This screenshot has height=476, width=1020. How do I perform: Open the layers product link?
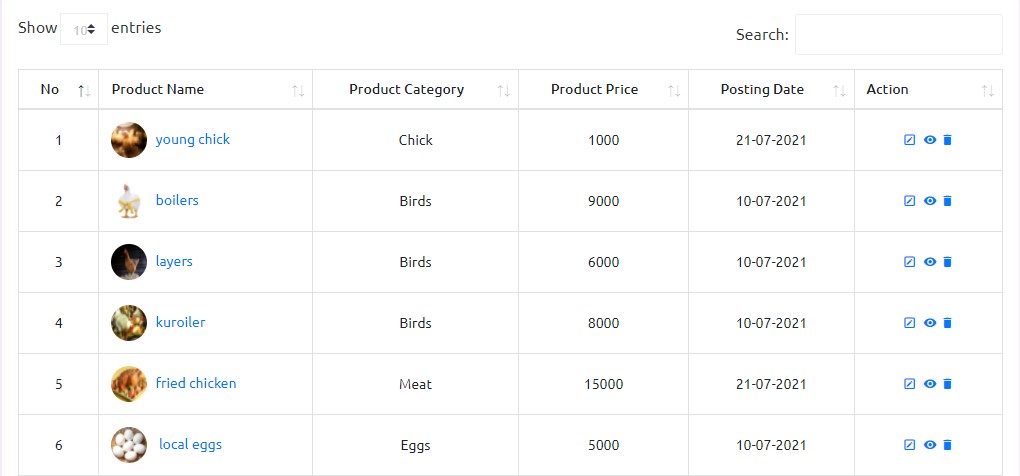click(x=174, y=261)
